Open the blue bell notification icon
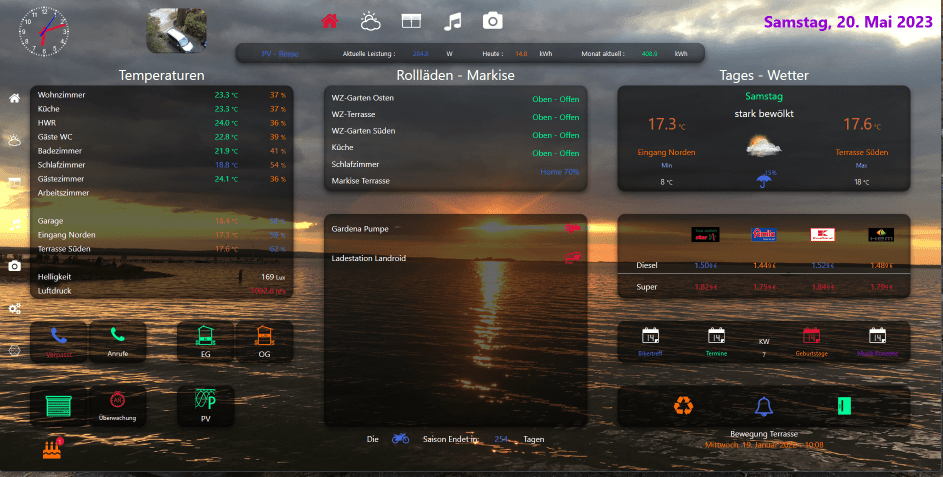The height and width of the screenshot is (477, 943). tap(764, 407)
